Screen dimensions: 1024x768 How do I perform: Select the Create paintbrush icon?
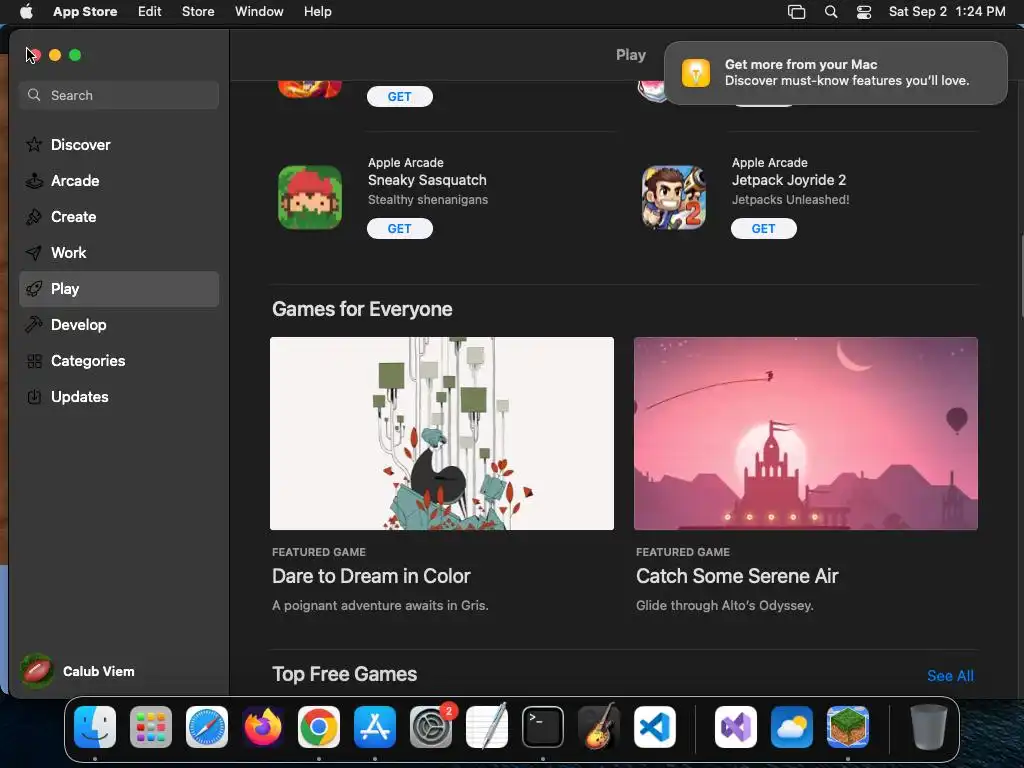pos(34,217)
